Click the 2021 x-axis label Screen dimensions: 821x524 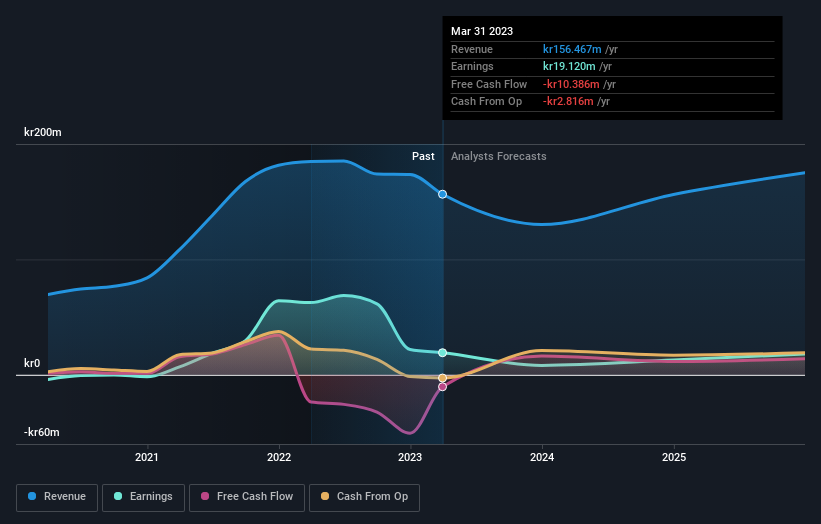point(147,458)
